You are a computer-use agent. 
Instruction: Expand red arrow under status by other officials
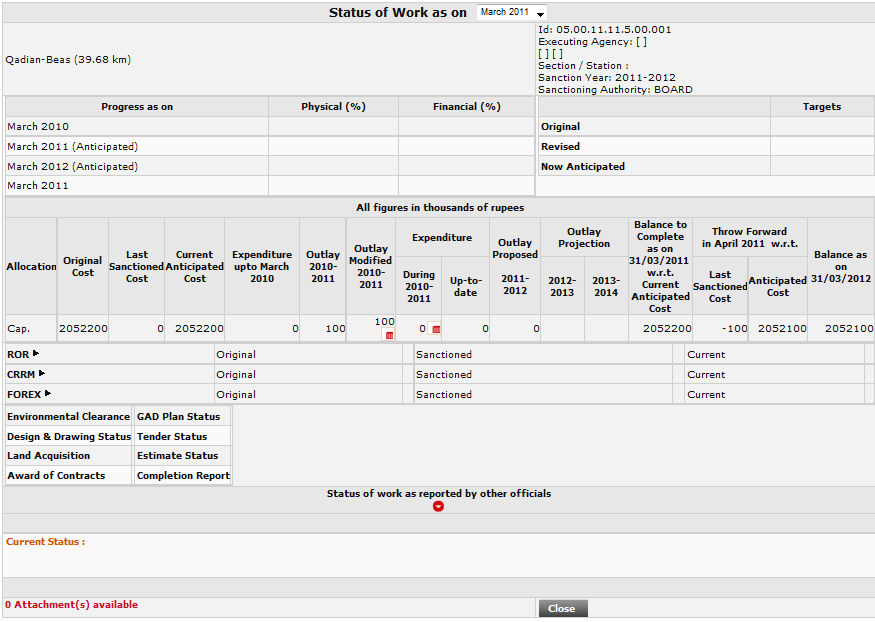click(438, 506)
